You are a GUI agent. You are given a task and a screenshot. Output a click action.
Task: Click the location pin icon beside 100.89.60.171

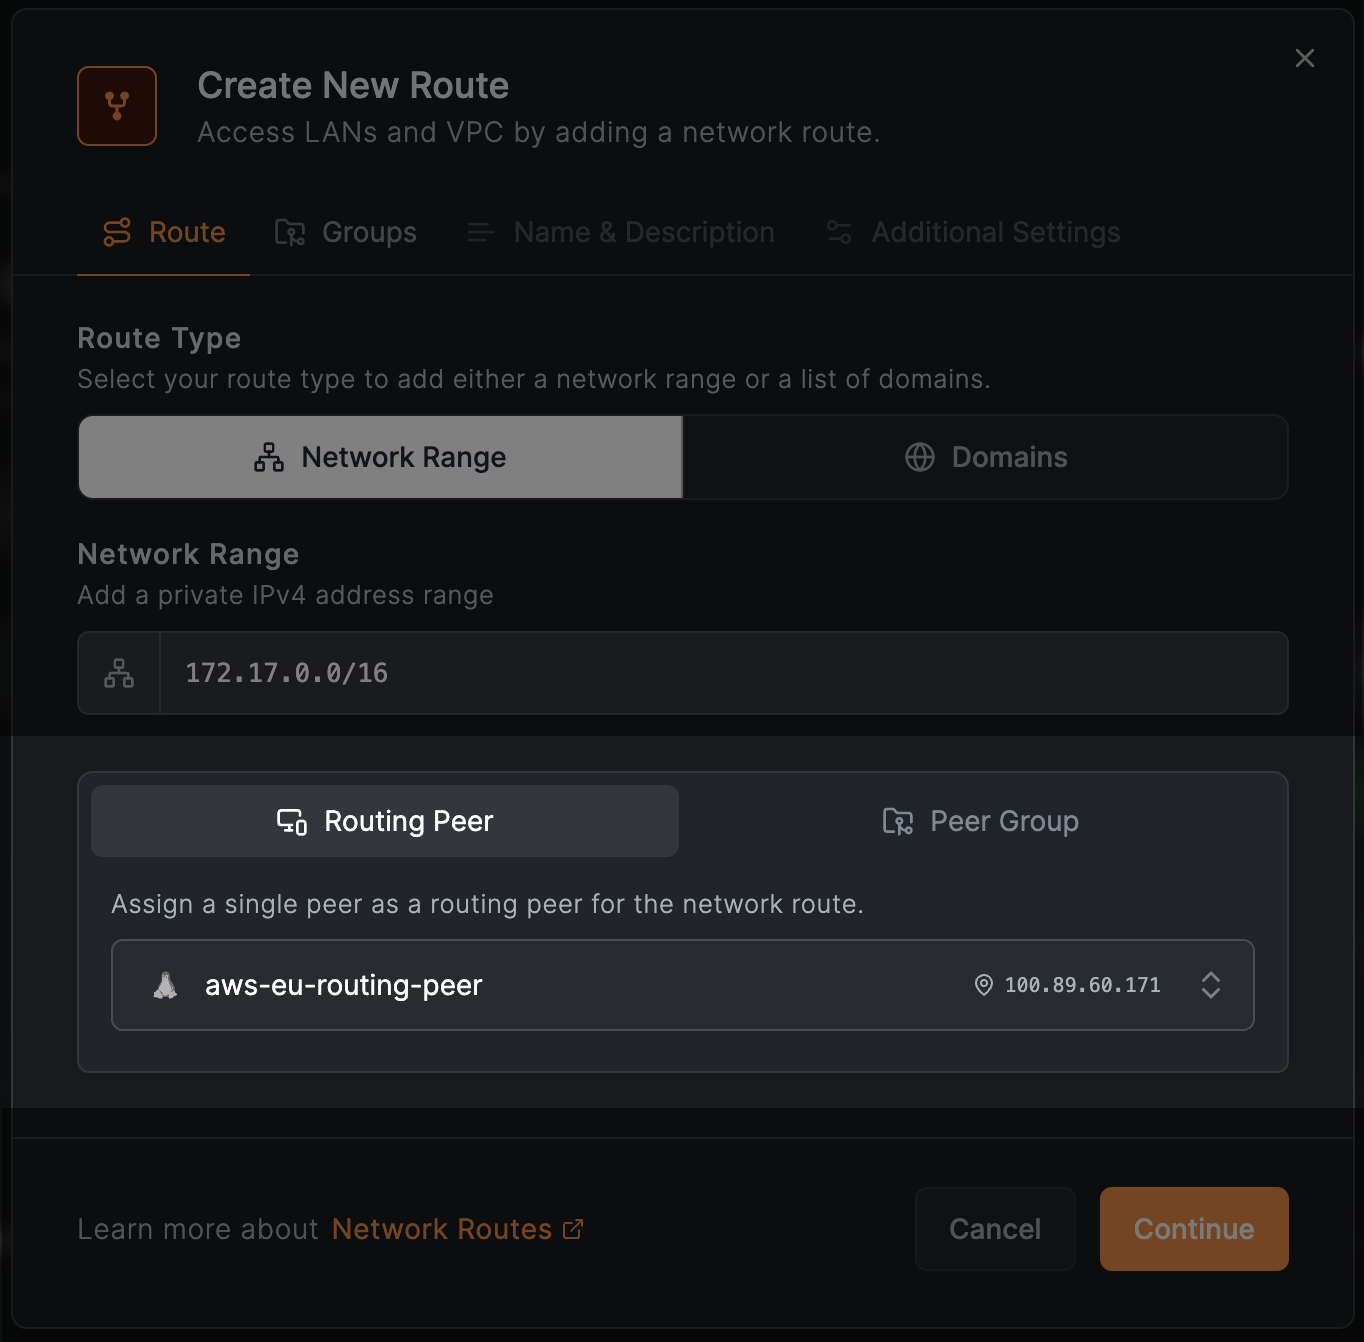point(983,985)
